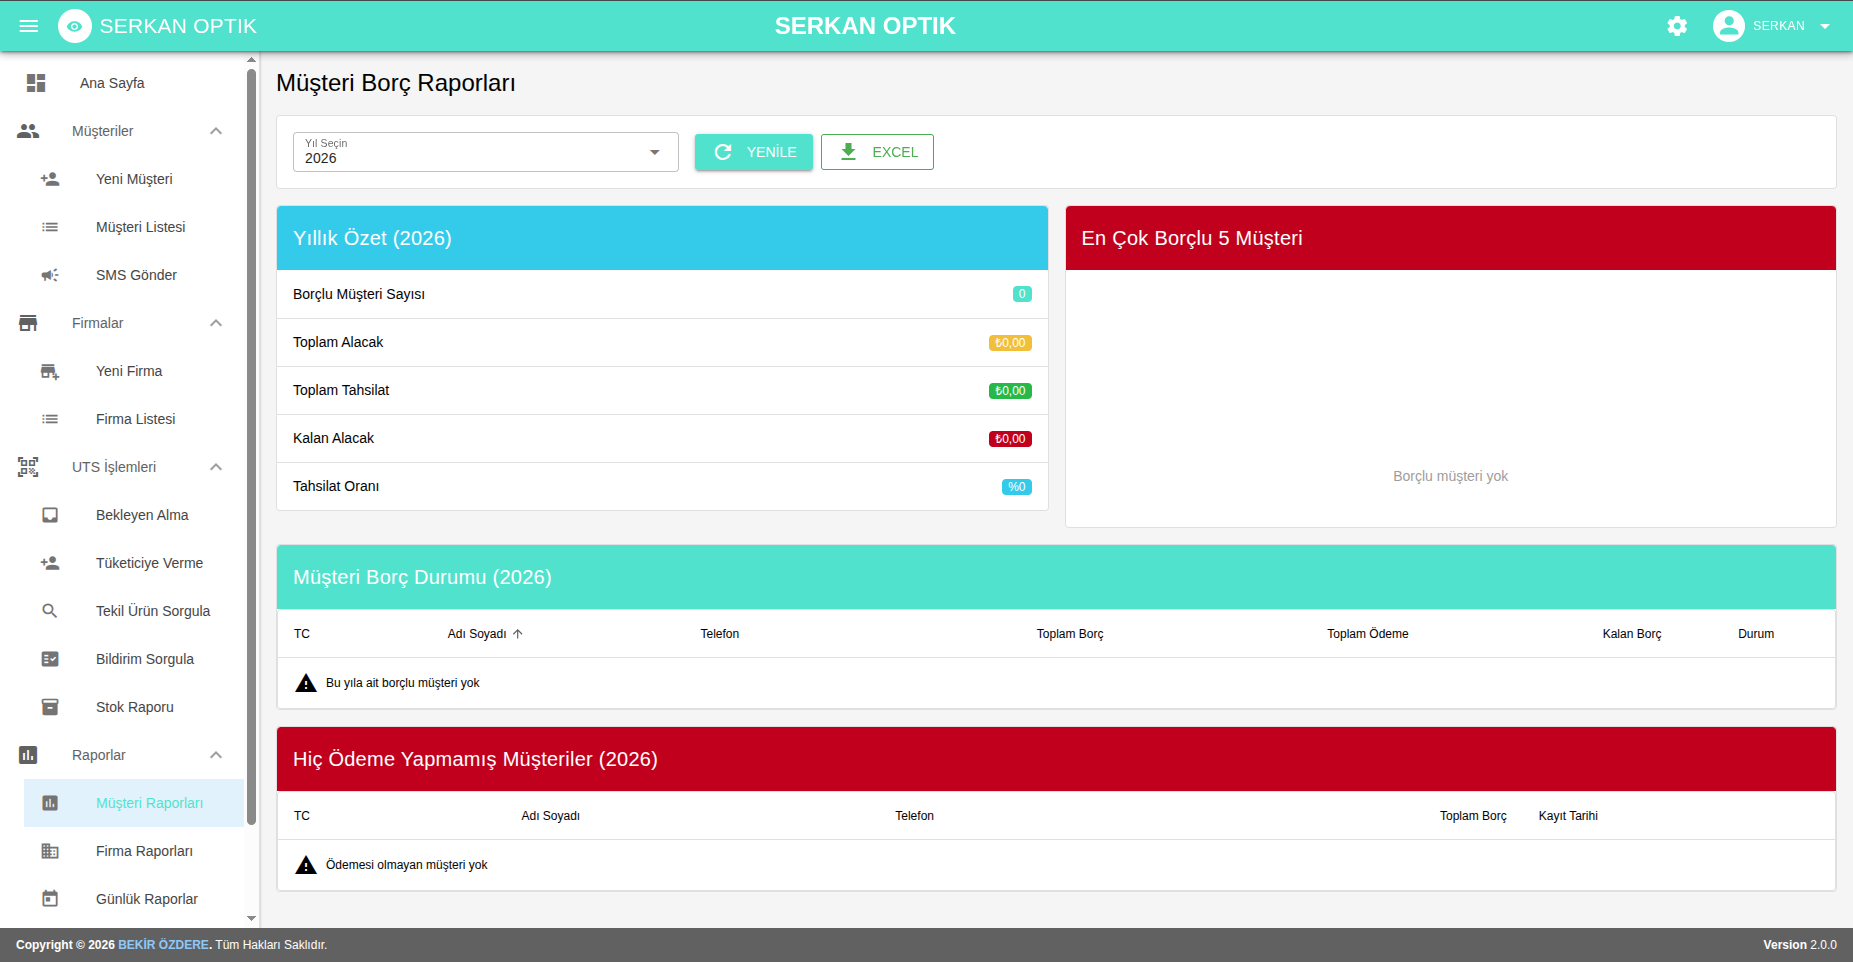The height and width of the screenshot is (962, 1853).
Task: Click the Tekil Ürün Sorgula search icon
Action: pyautogui.click(x=50, y=611)
